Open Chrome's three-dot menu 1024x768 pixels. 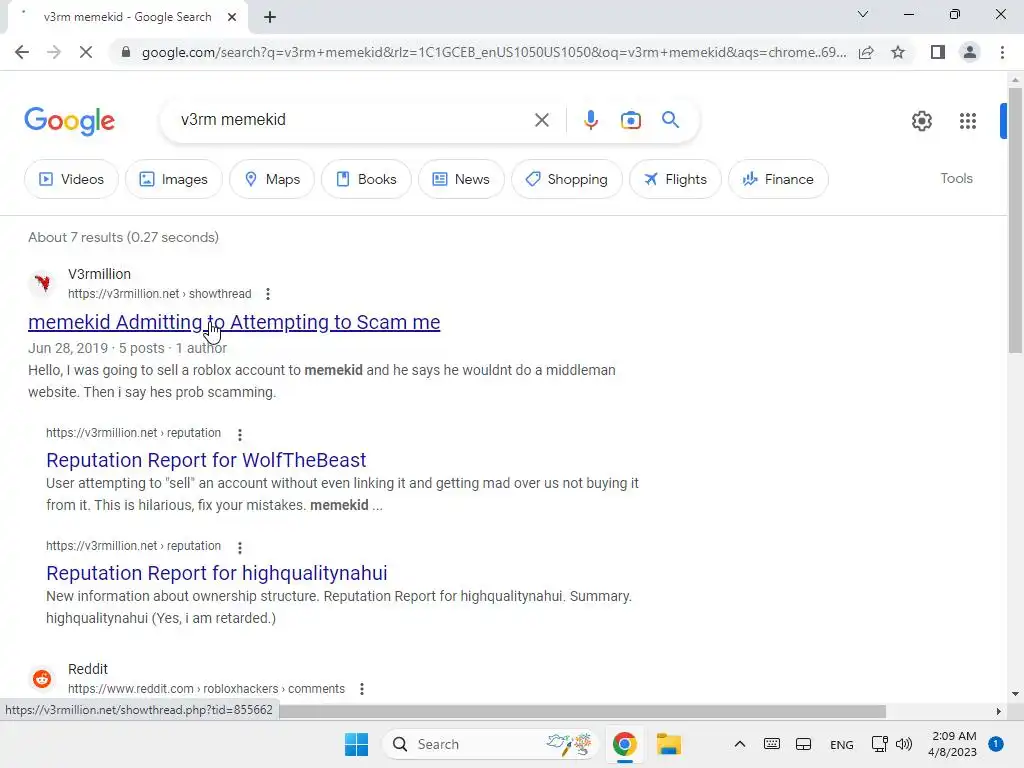click(x=1002, y=52)
